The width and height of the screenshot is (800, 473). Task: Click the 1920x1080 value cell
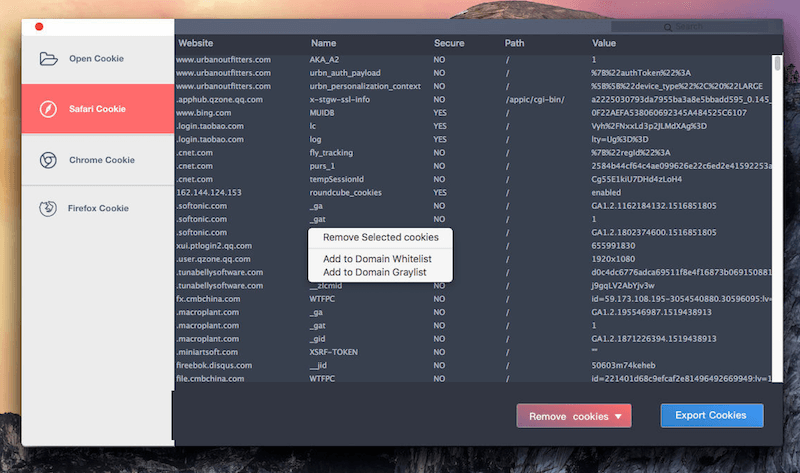(x=613, y=259)
